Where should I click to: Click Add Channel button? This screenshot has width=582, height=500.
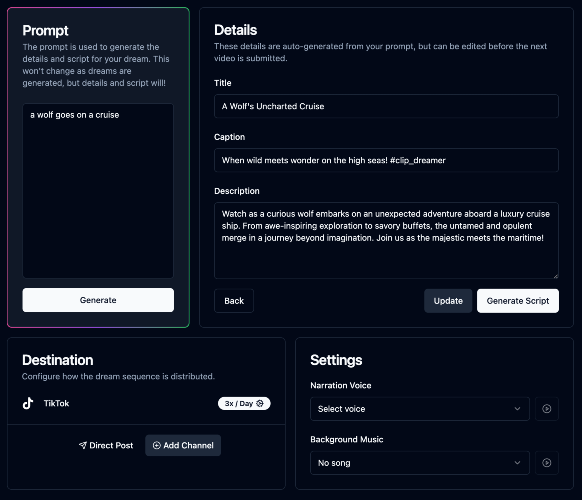tap(183, 445)
